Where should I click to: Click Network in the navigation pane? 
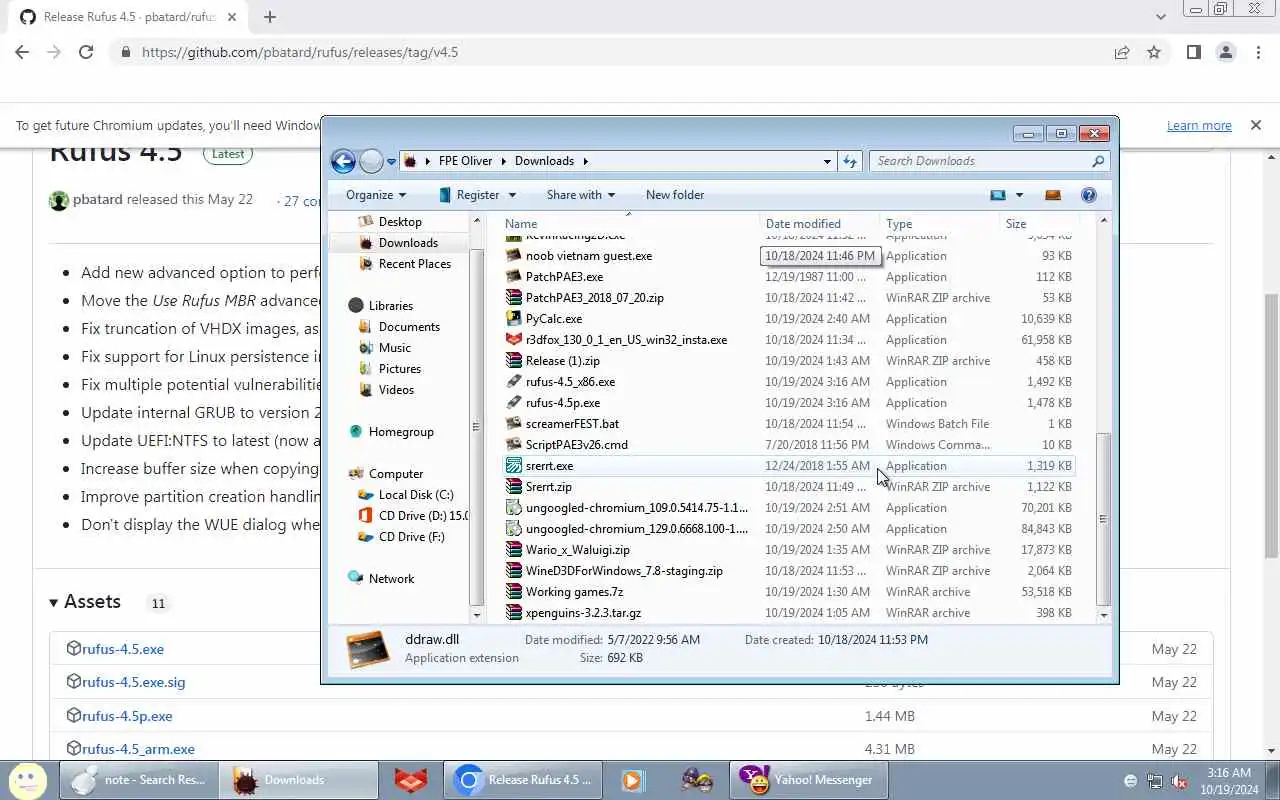(391, 579)
